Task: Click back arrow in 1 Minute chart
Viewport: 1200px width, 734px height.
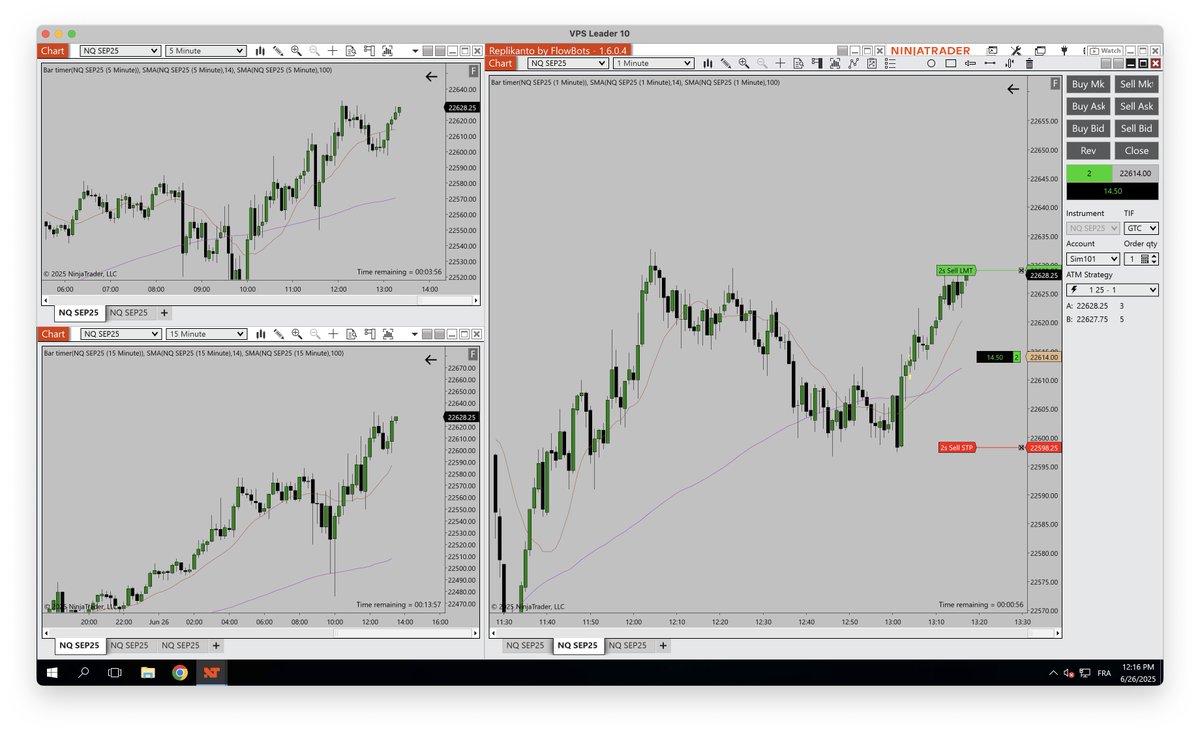Action: click(1013, 89)
